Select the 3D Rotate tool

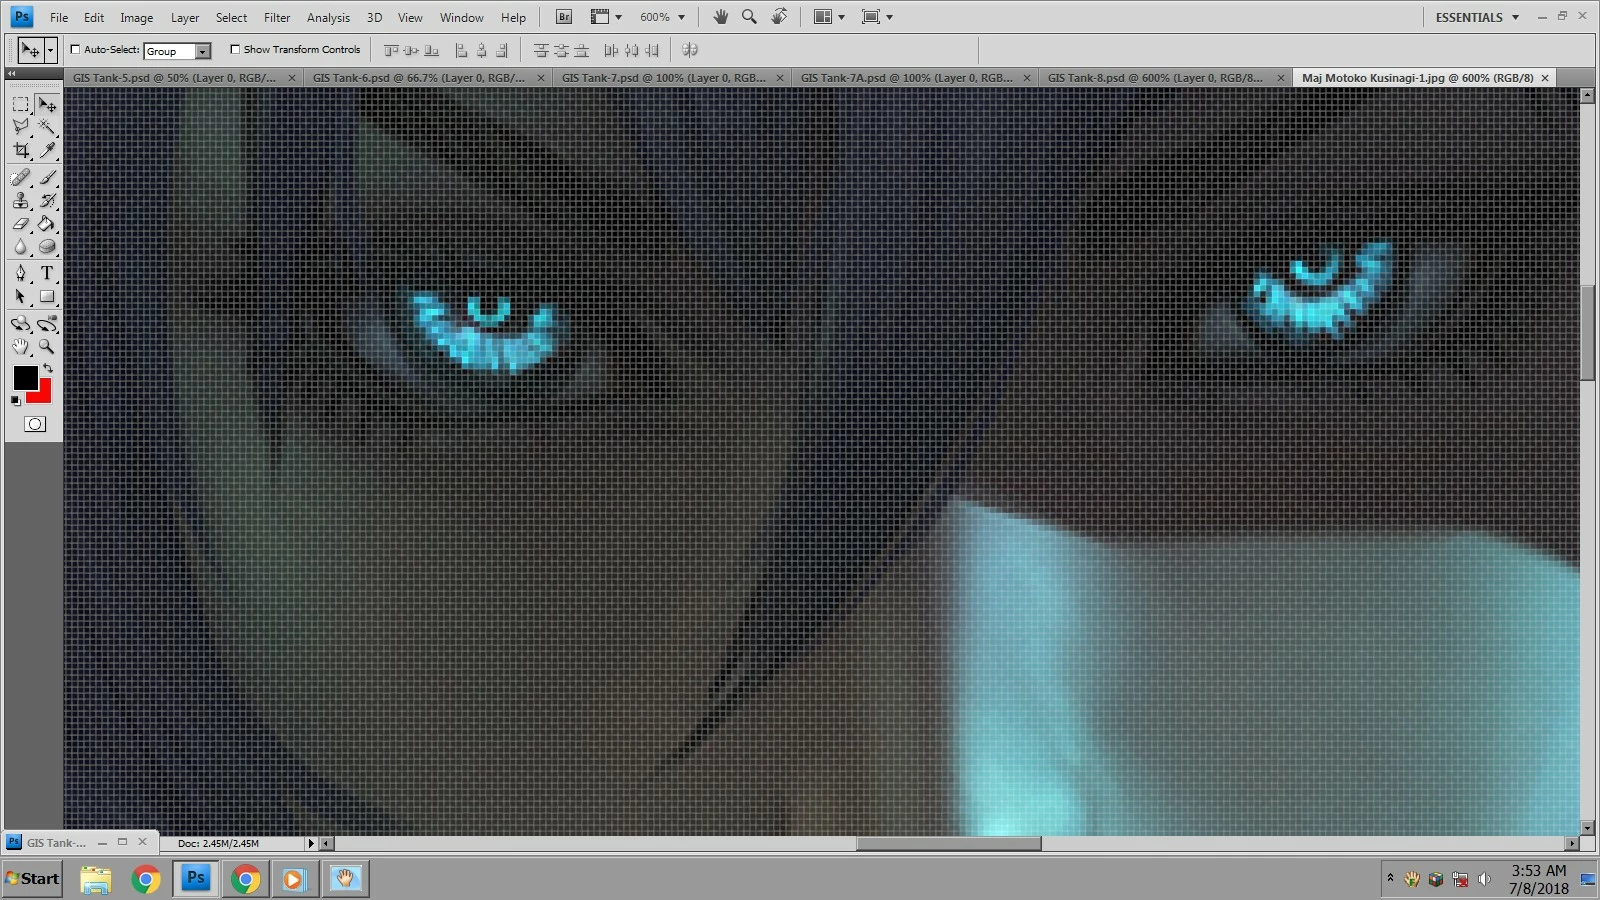click(20, 324)
